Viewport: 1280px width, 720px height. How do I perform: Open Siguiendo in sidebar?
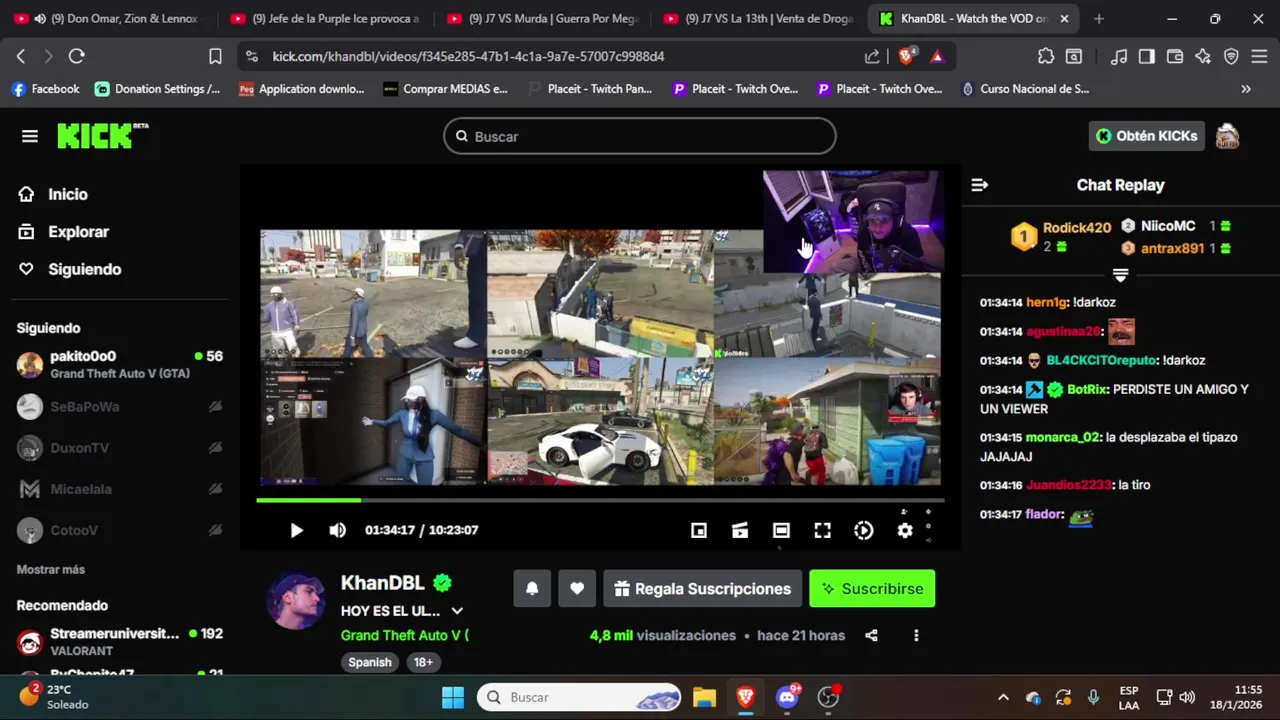click(x=70, y=269)
